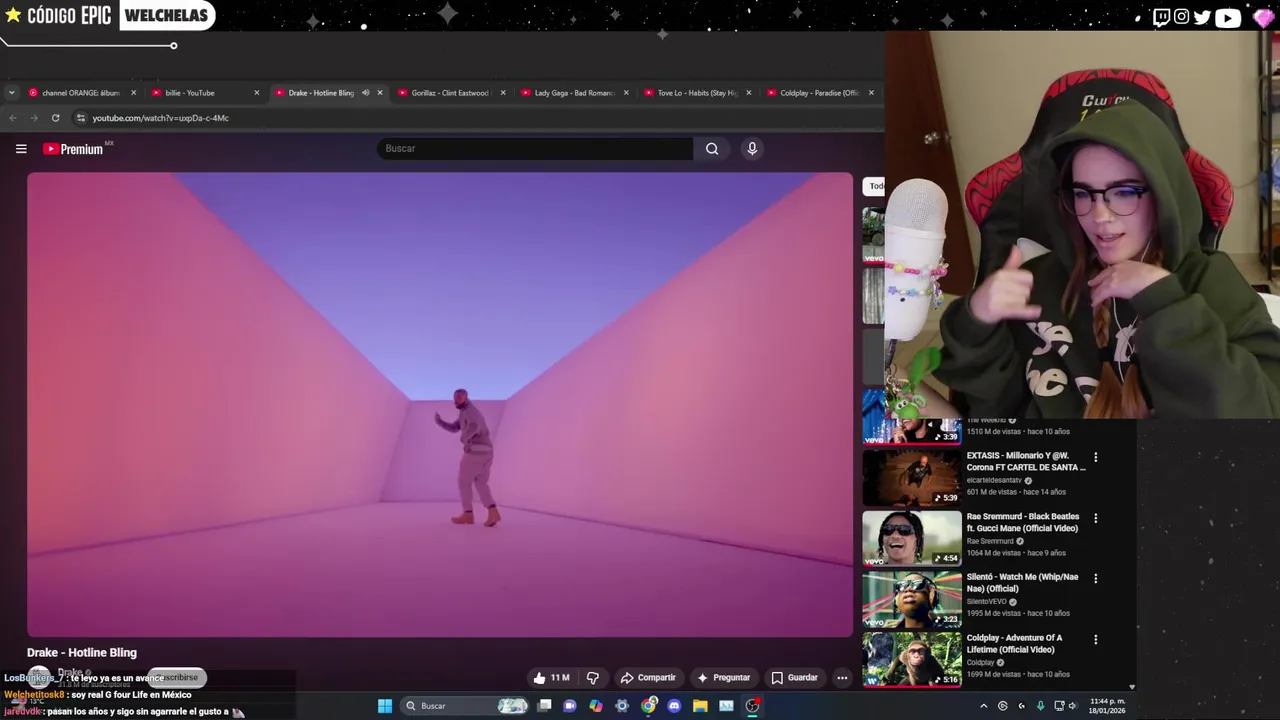Go forward with the browser forward arrow

33,118
